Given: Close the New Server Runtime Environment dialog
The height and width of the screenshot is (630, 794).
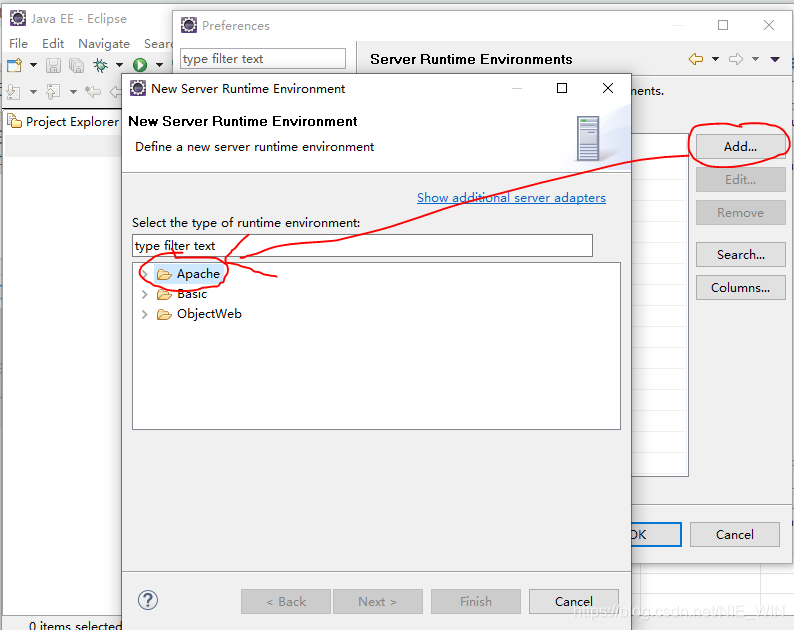Looking at the screenshot, I should (608, 88).
